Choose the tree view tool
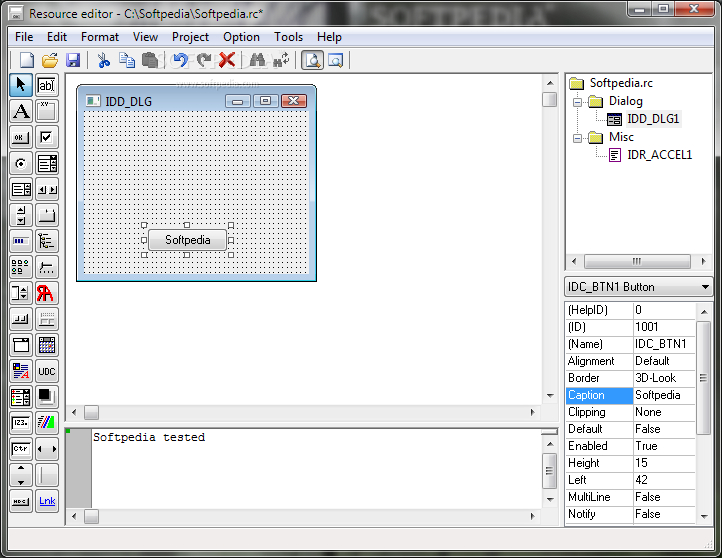Image resolution: width=722 pixels, height=558 pixels. (x=47, y=241)
